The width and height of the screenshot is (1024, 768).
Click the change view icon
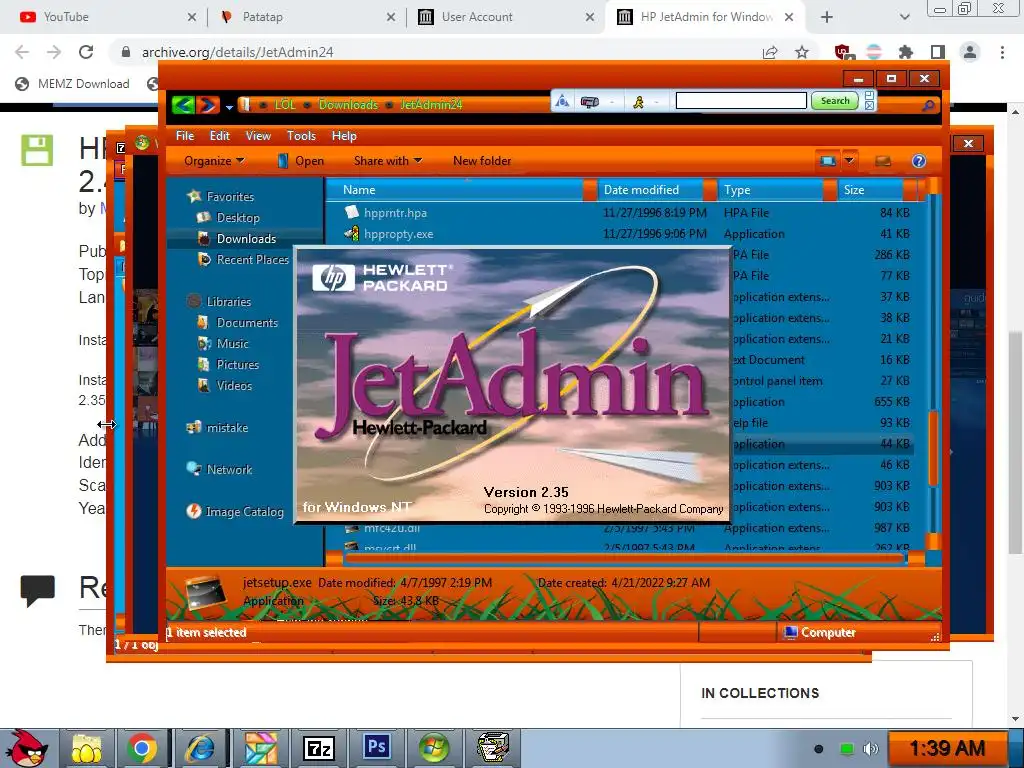[x=827, y=161]
